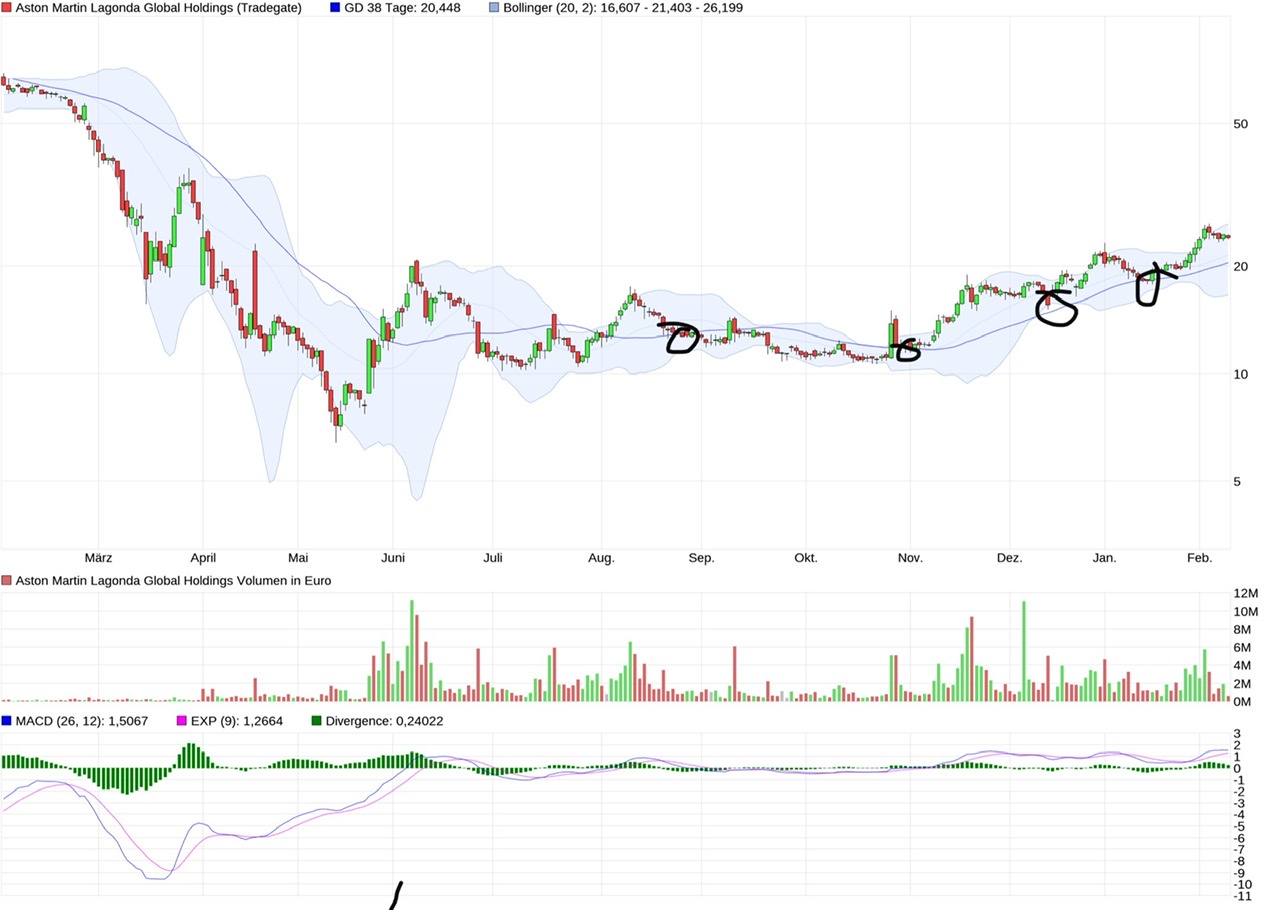Click the price axis value 20
This screenshot has width=1280, height=910.
click(1241, 266)
